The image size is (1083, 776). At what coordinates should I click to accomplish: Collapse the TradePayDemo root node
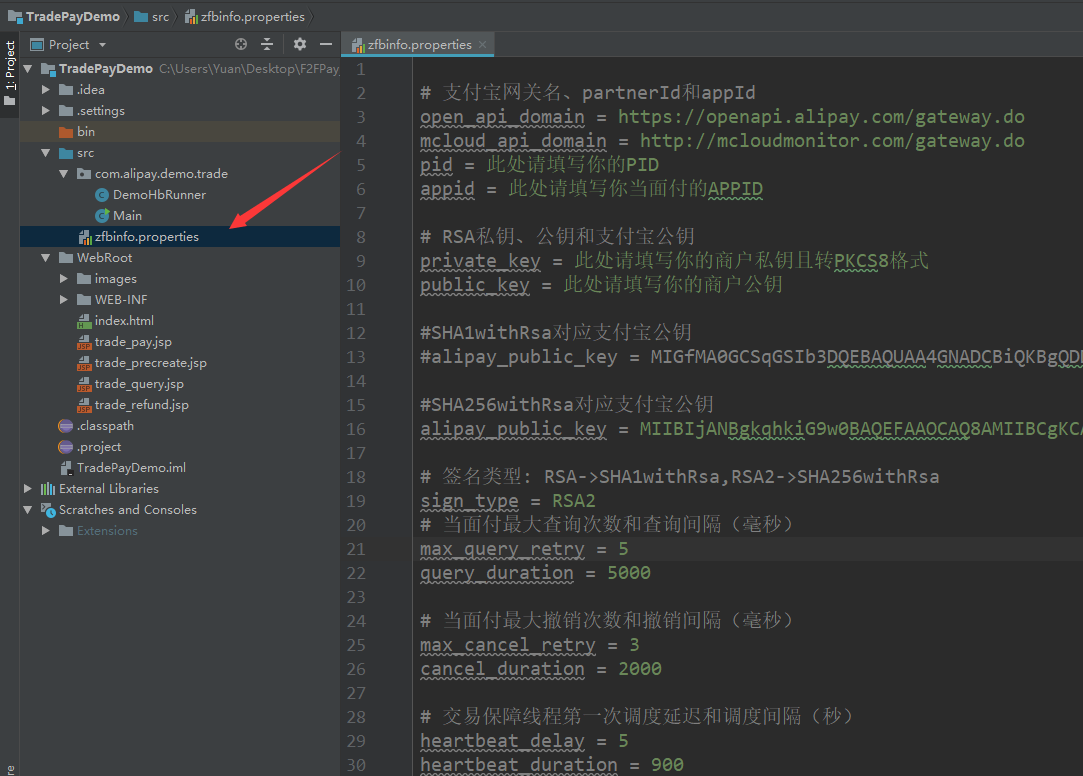pos(28,68)
